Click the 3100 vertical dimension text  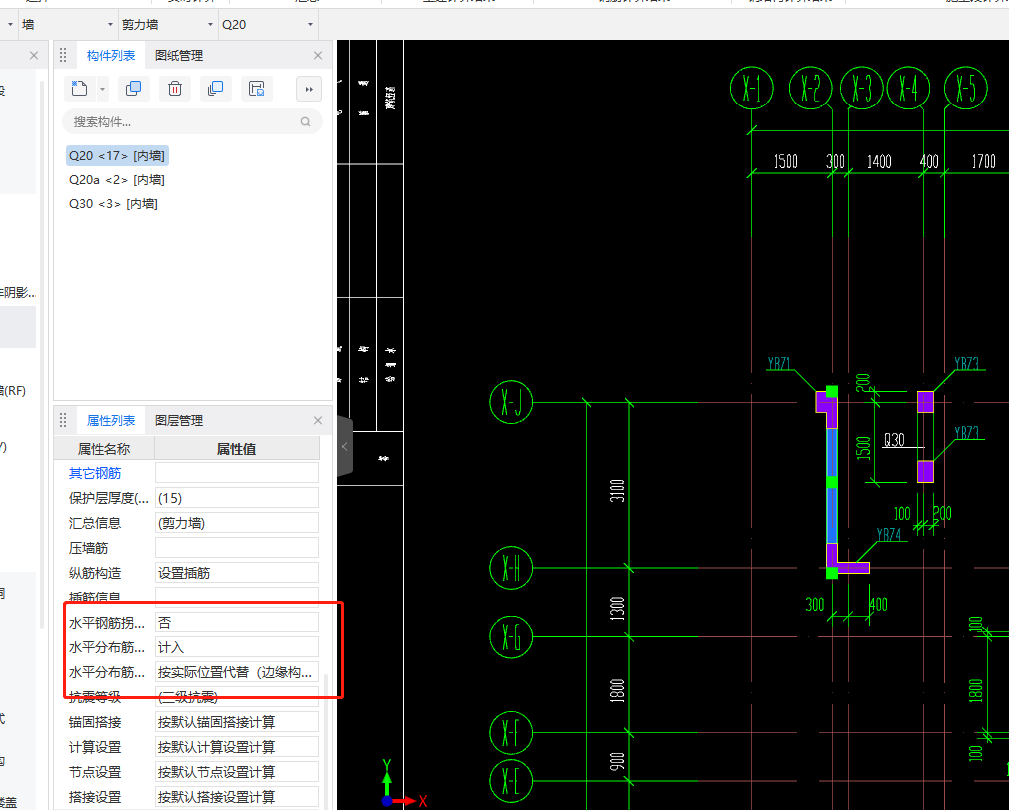click(x=617, y=491)
